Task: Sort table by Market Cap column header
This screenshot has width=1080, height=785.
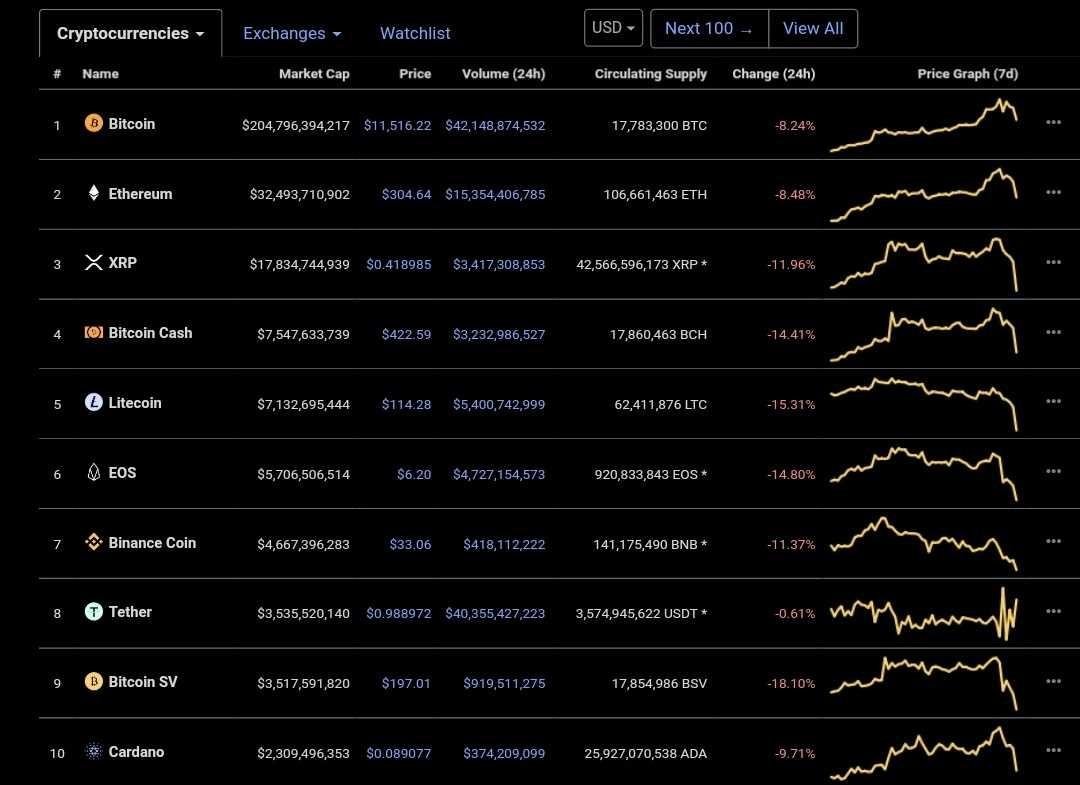Action: tap(314, 74)
